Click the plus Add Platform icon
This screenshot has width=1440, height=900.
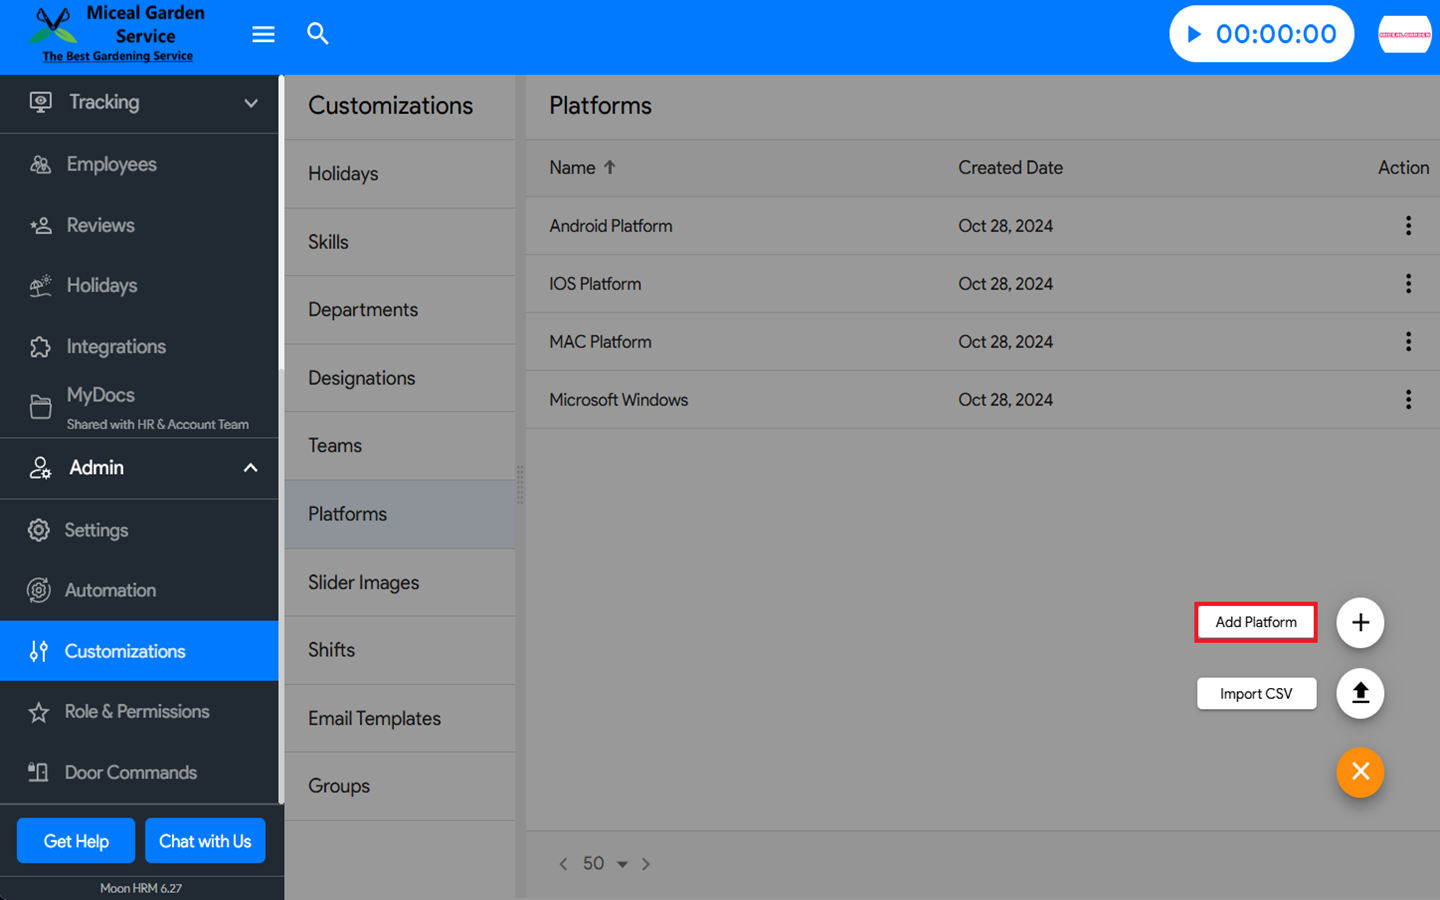click(1359, 622)
